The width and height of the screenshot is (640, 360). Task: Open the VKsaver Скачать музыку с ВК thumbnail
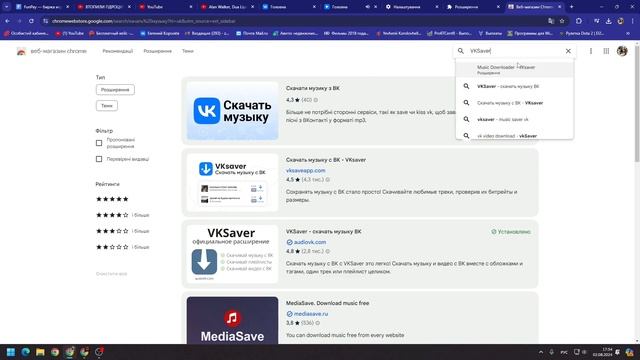pos(232,182)
